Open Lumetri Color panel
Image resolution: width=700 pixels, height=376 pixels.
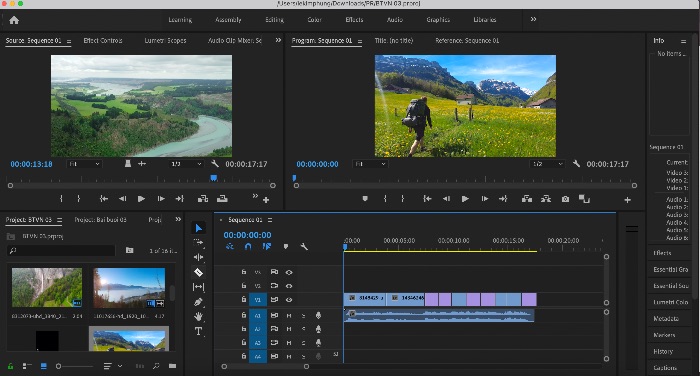(x=670, y=302)
